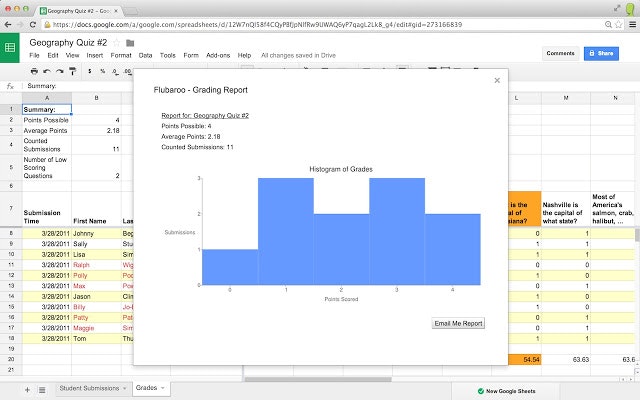
Task: Apply currency format with dollar icon
Action: click(x=90, y=71)
